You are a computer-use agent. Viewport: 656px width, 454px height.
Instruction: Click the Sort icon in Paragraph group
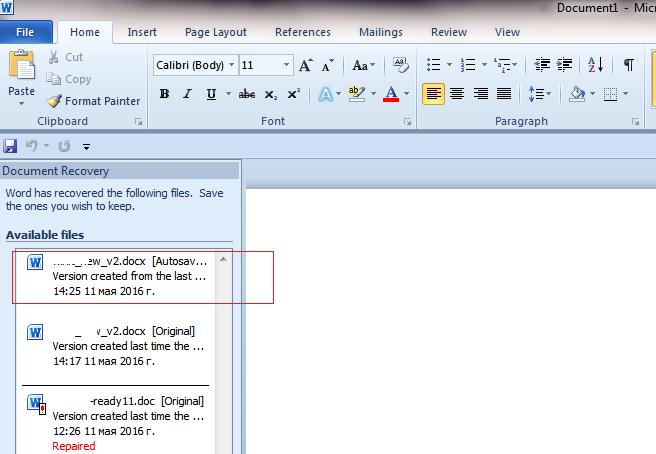point(596,66)
